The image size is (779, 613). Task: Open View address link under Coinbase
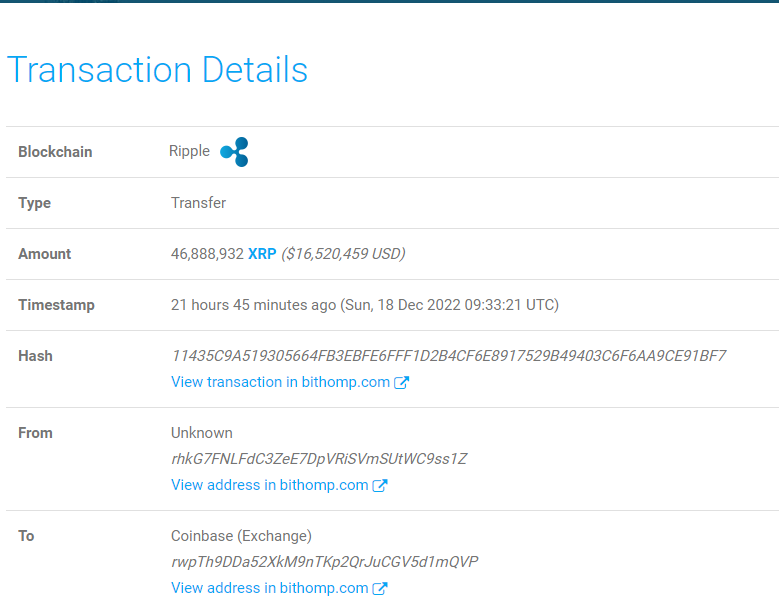pos(269,588)
